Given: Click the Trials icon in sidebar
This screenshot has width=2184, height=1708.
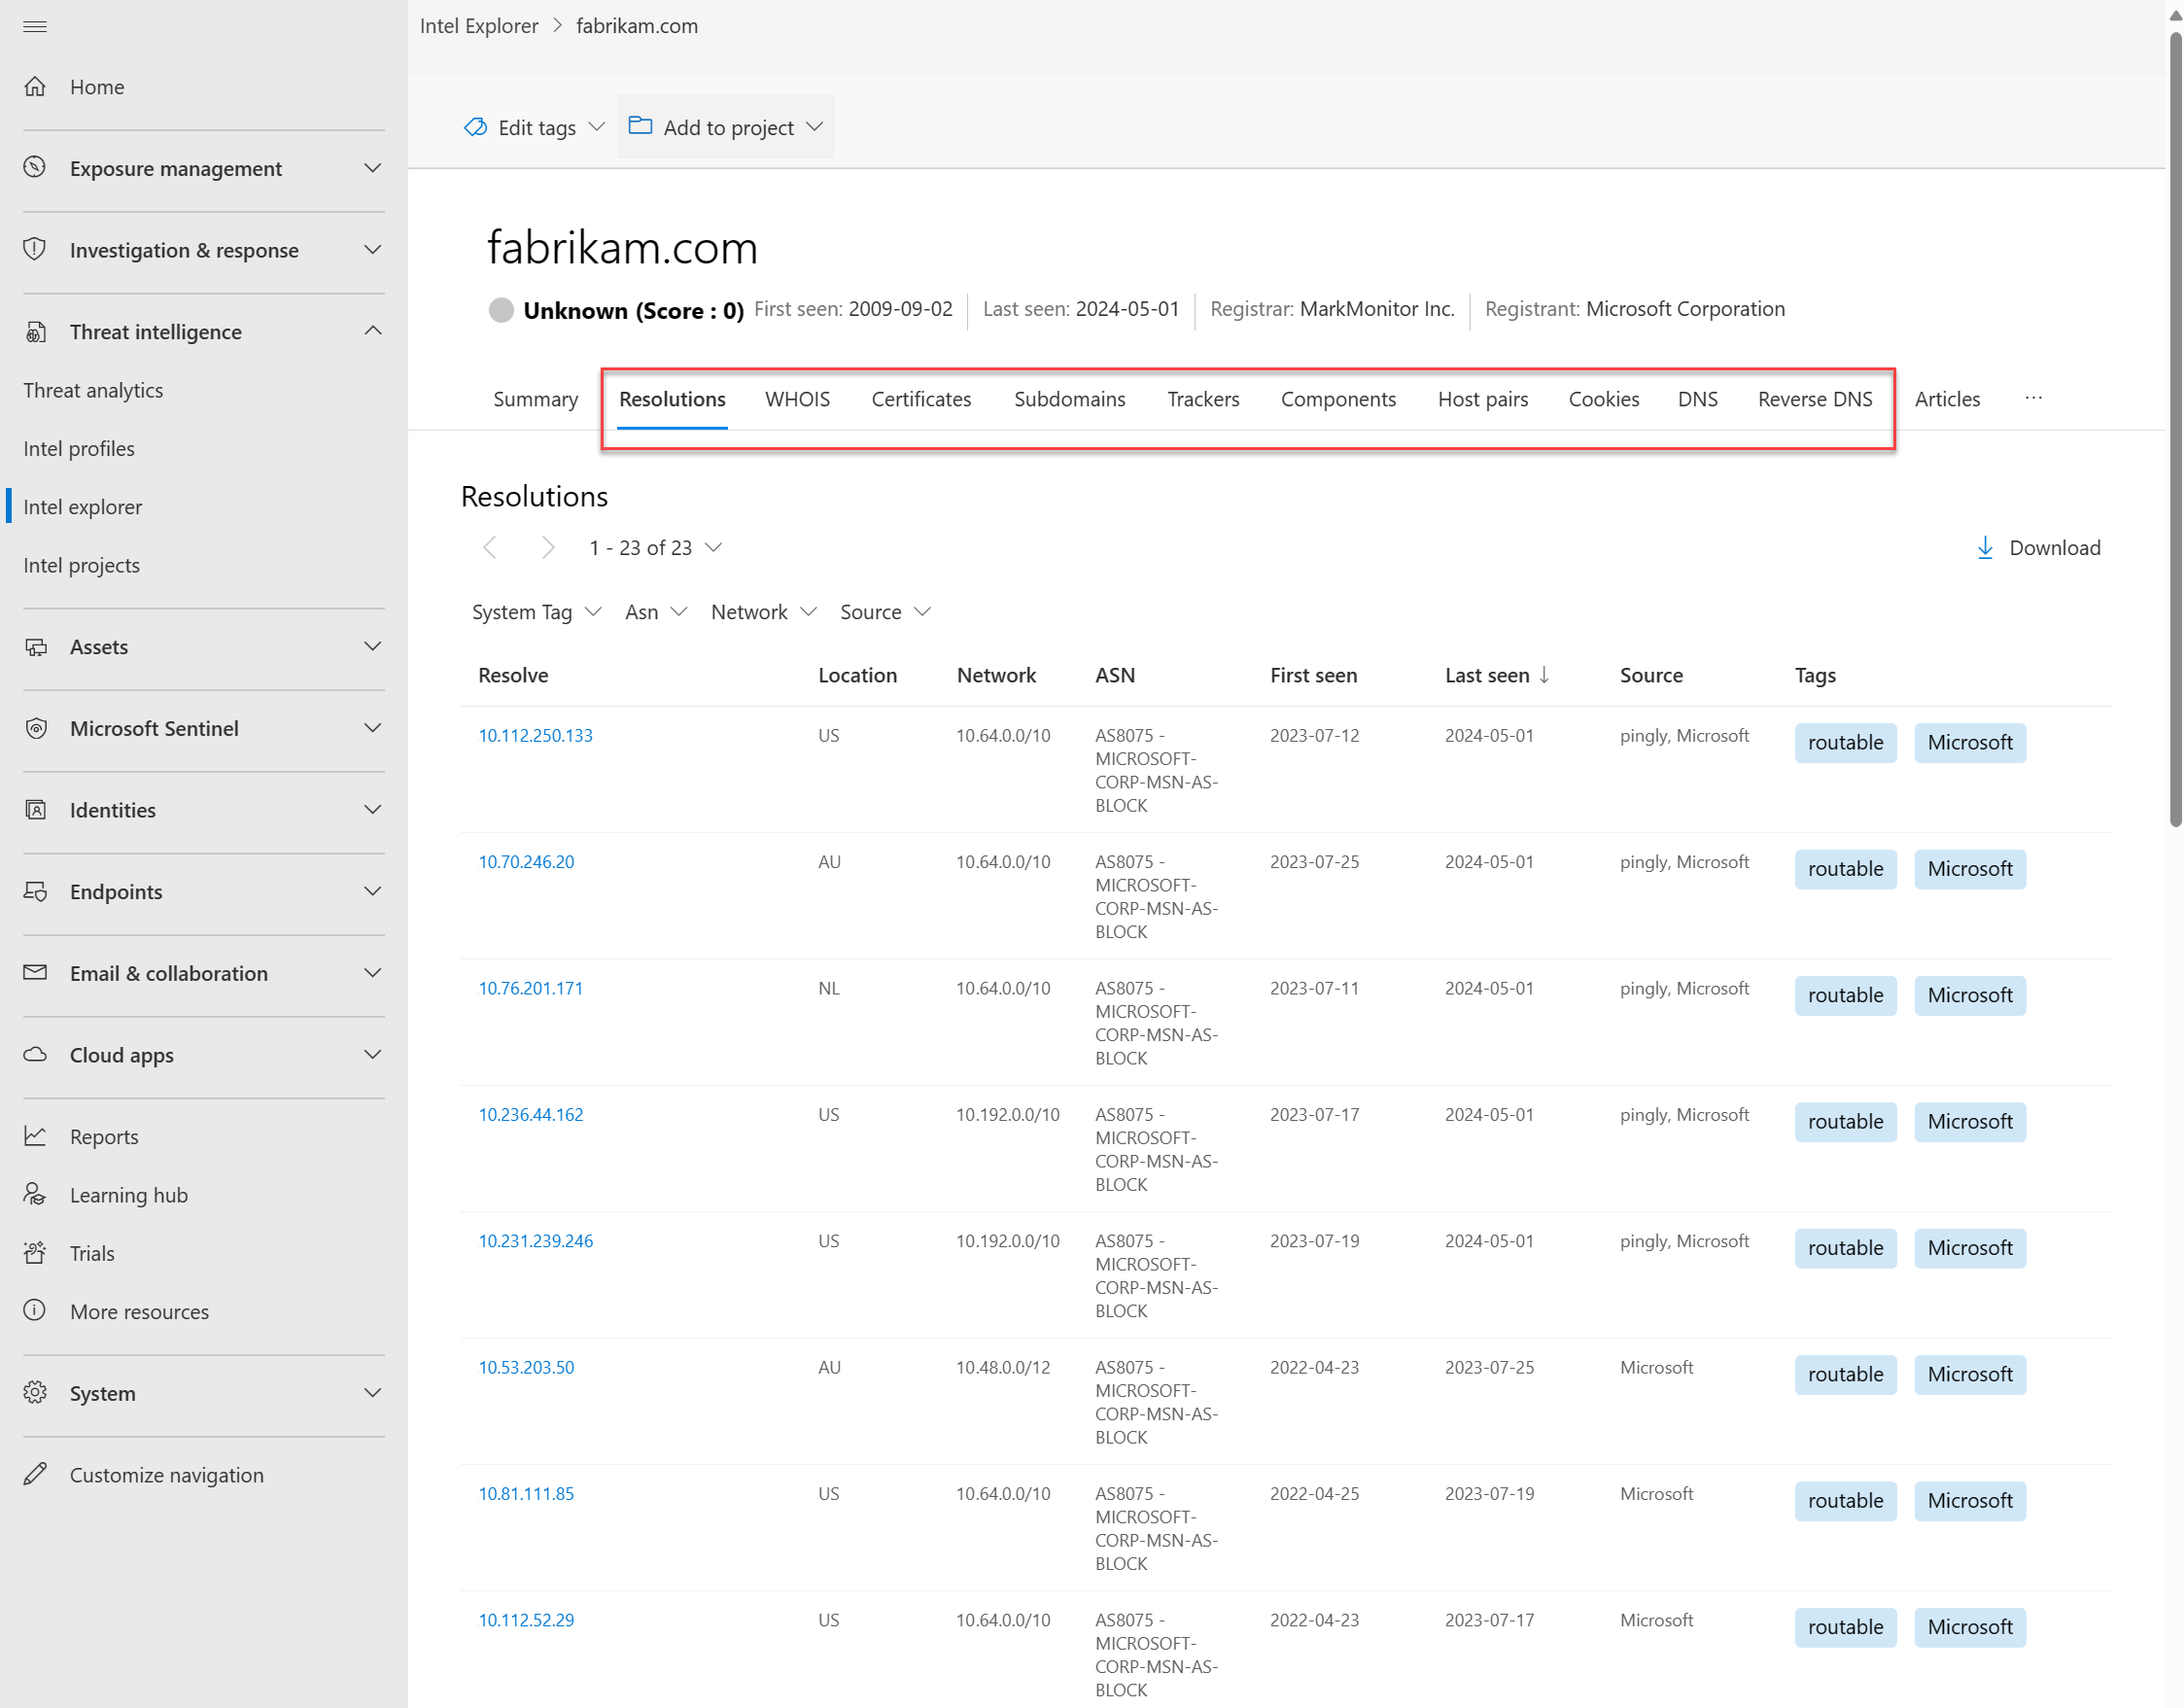Looking at the screenshot, I should (35, 1253).
